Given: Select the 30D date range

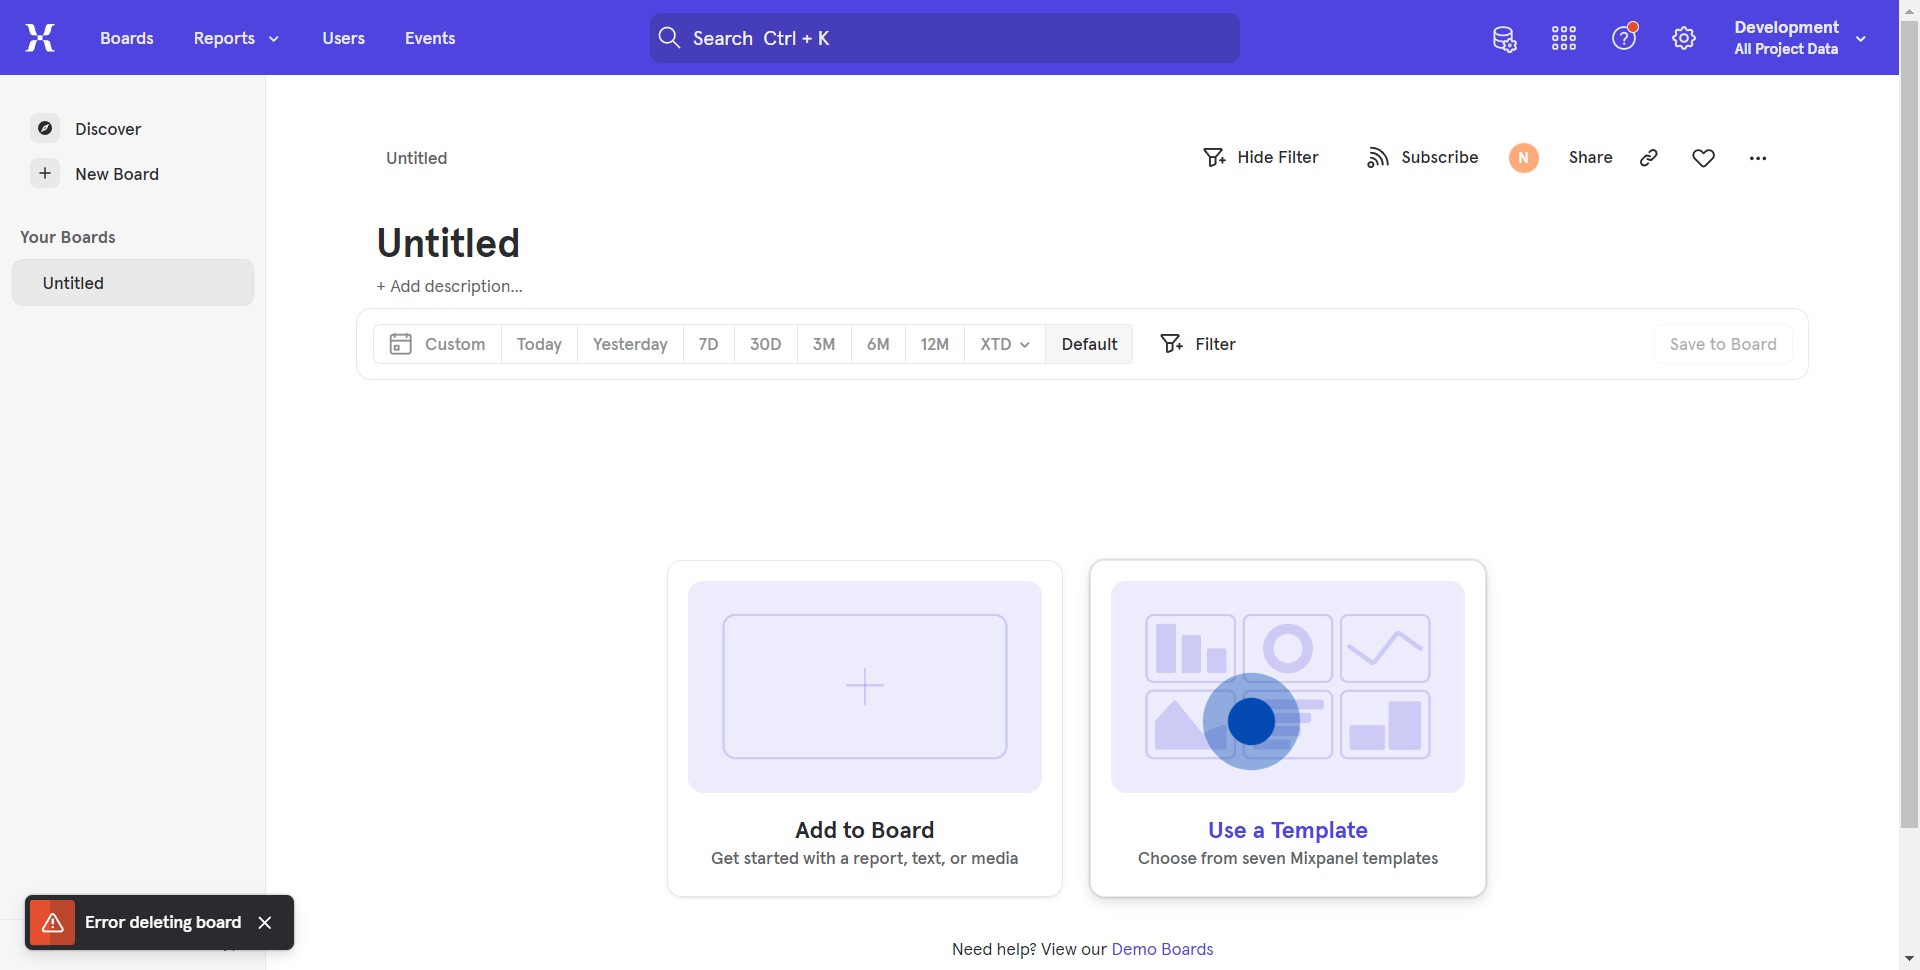Looking at the screenshot, I should click(765, 344).
